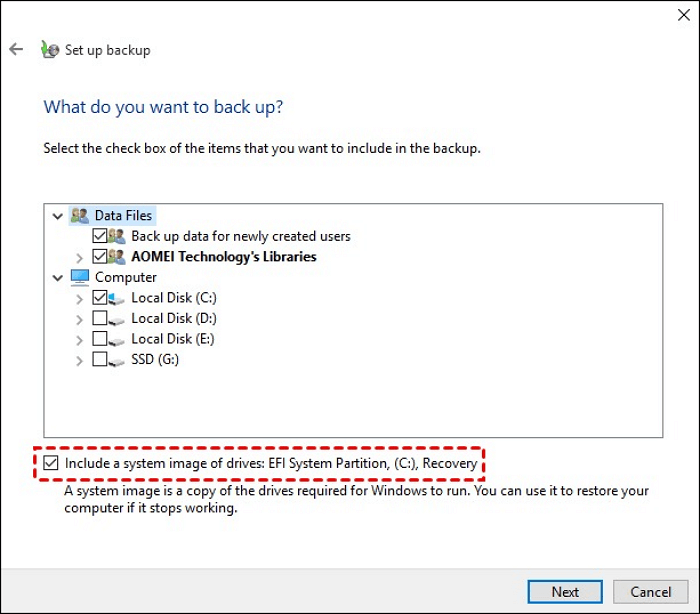Click the AOMEI Technology's Libraries users icon
700x614 pixels.
[117, 256]
